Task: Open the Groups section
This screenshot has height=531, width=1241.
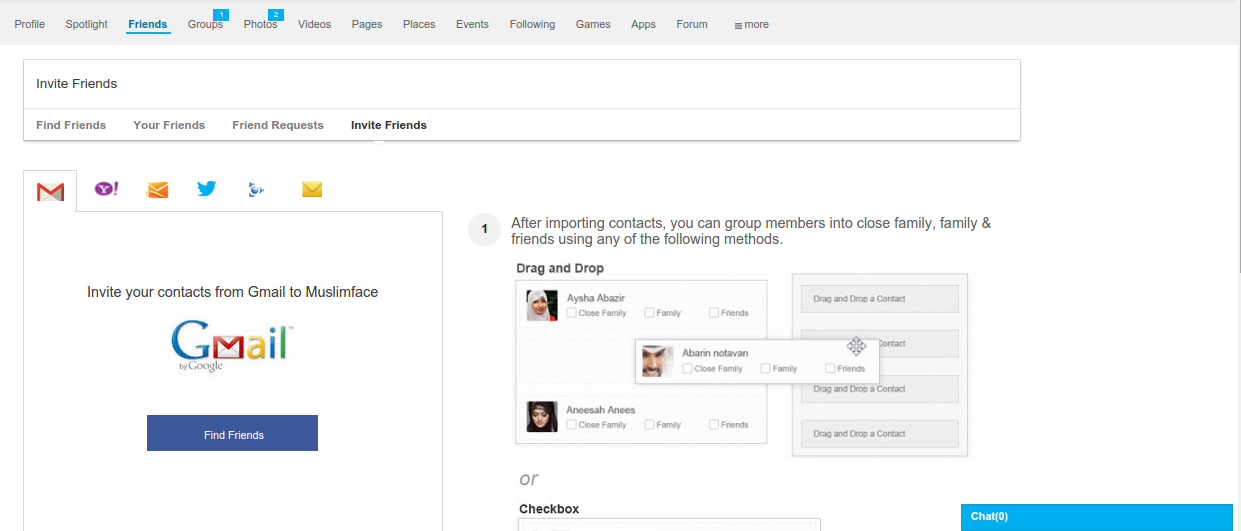Action: coord(205,24)
